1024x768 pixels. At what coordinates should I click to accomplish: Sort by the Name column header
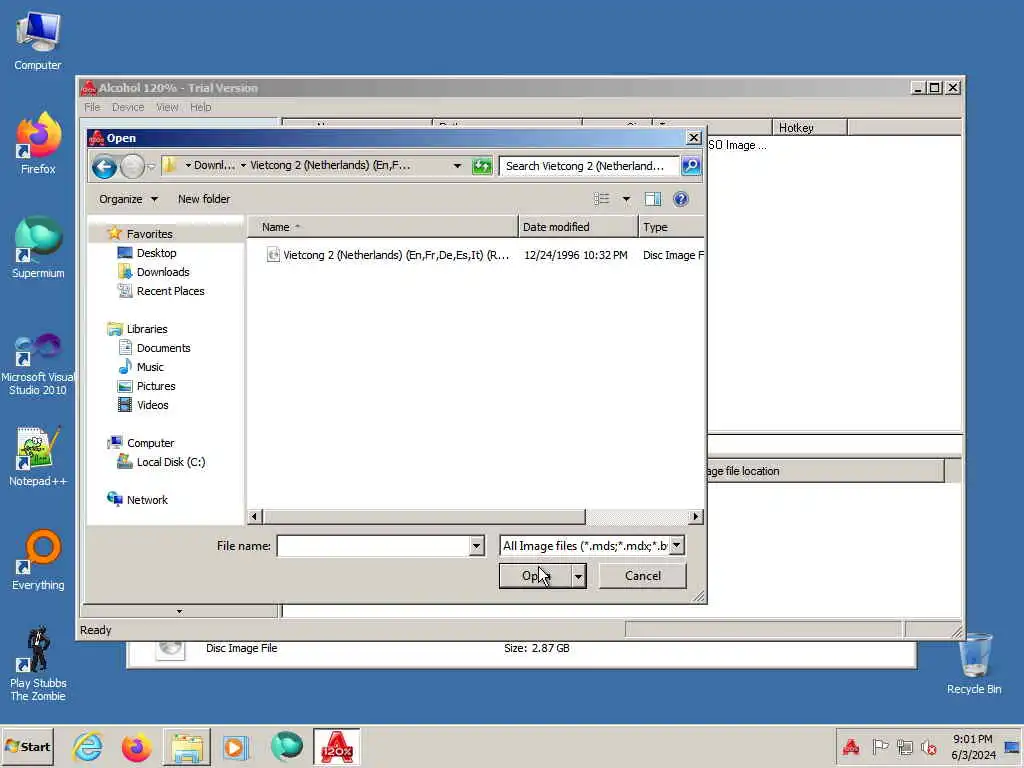383,227
